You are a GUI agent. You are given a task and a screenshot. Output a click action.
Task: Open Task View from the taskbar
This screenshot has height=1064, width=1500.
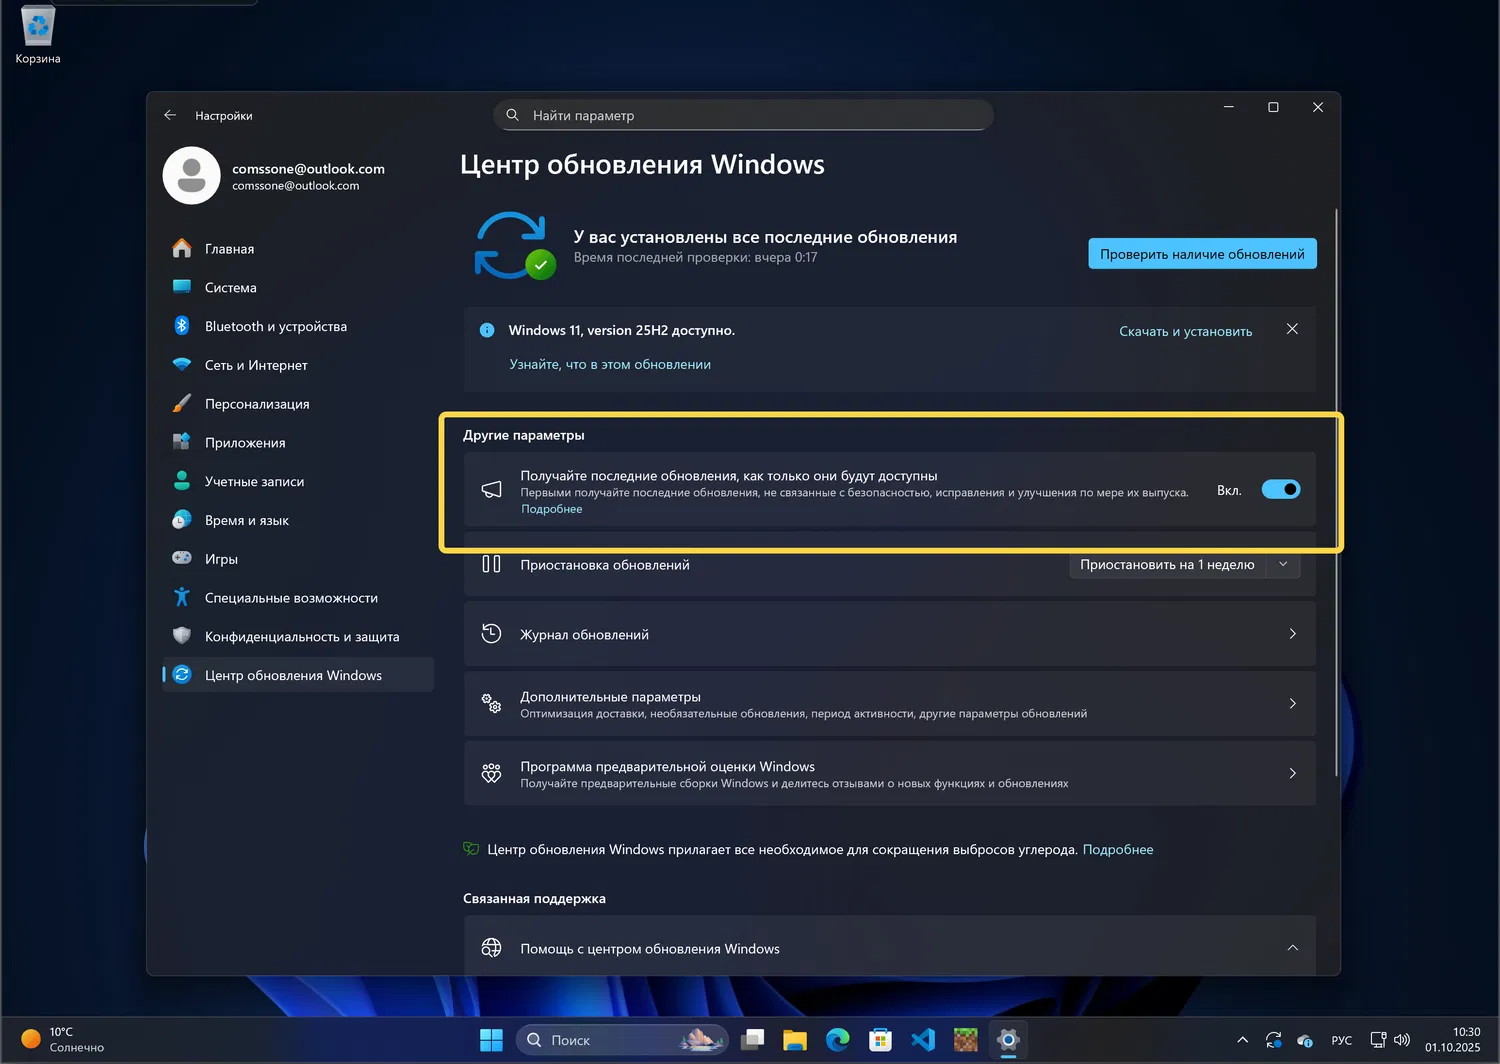click(x=752, y=1040)
